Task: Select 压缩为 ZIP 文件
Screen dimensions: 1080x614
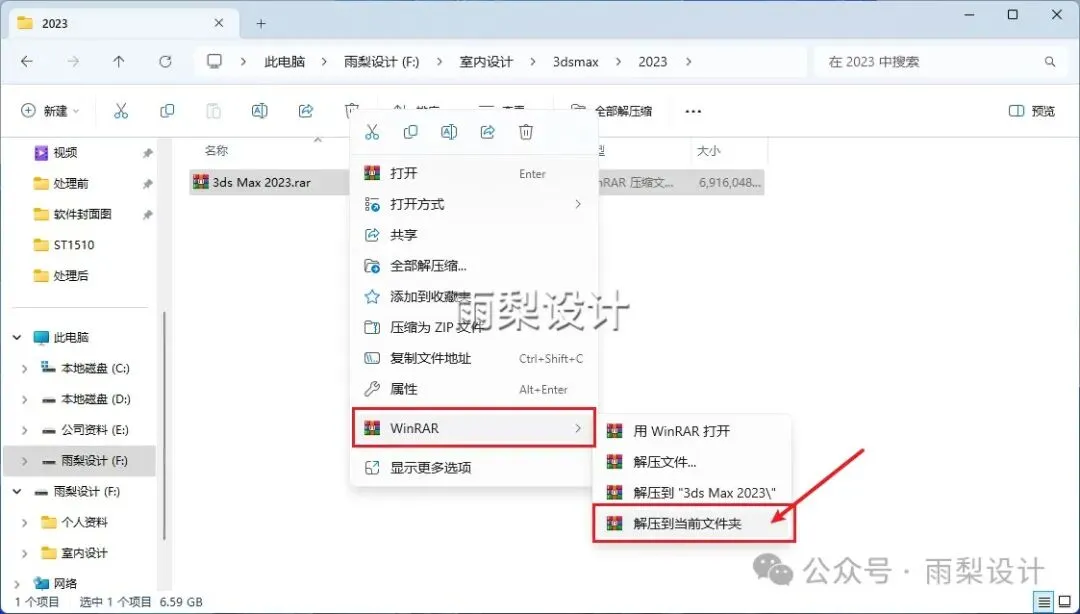Action: (473, 327)
